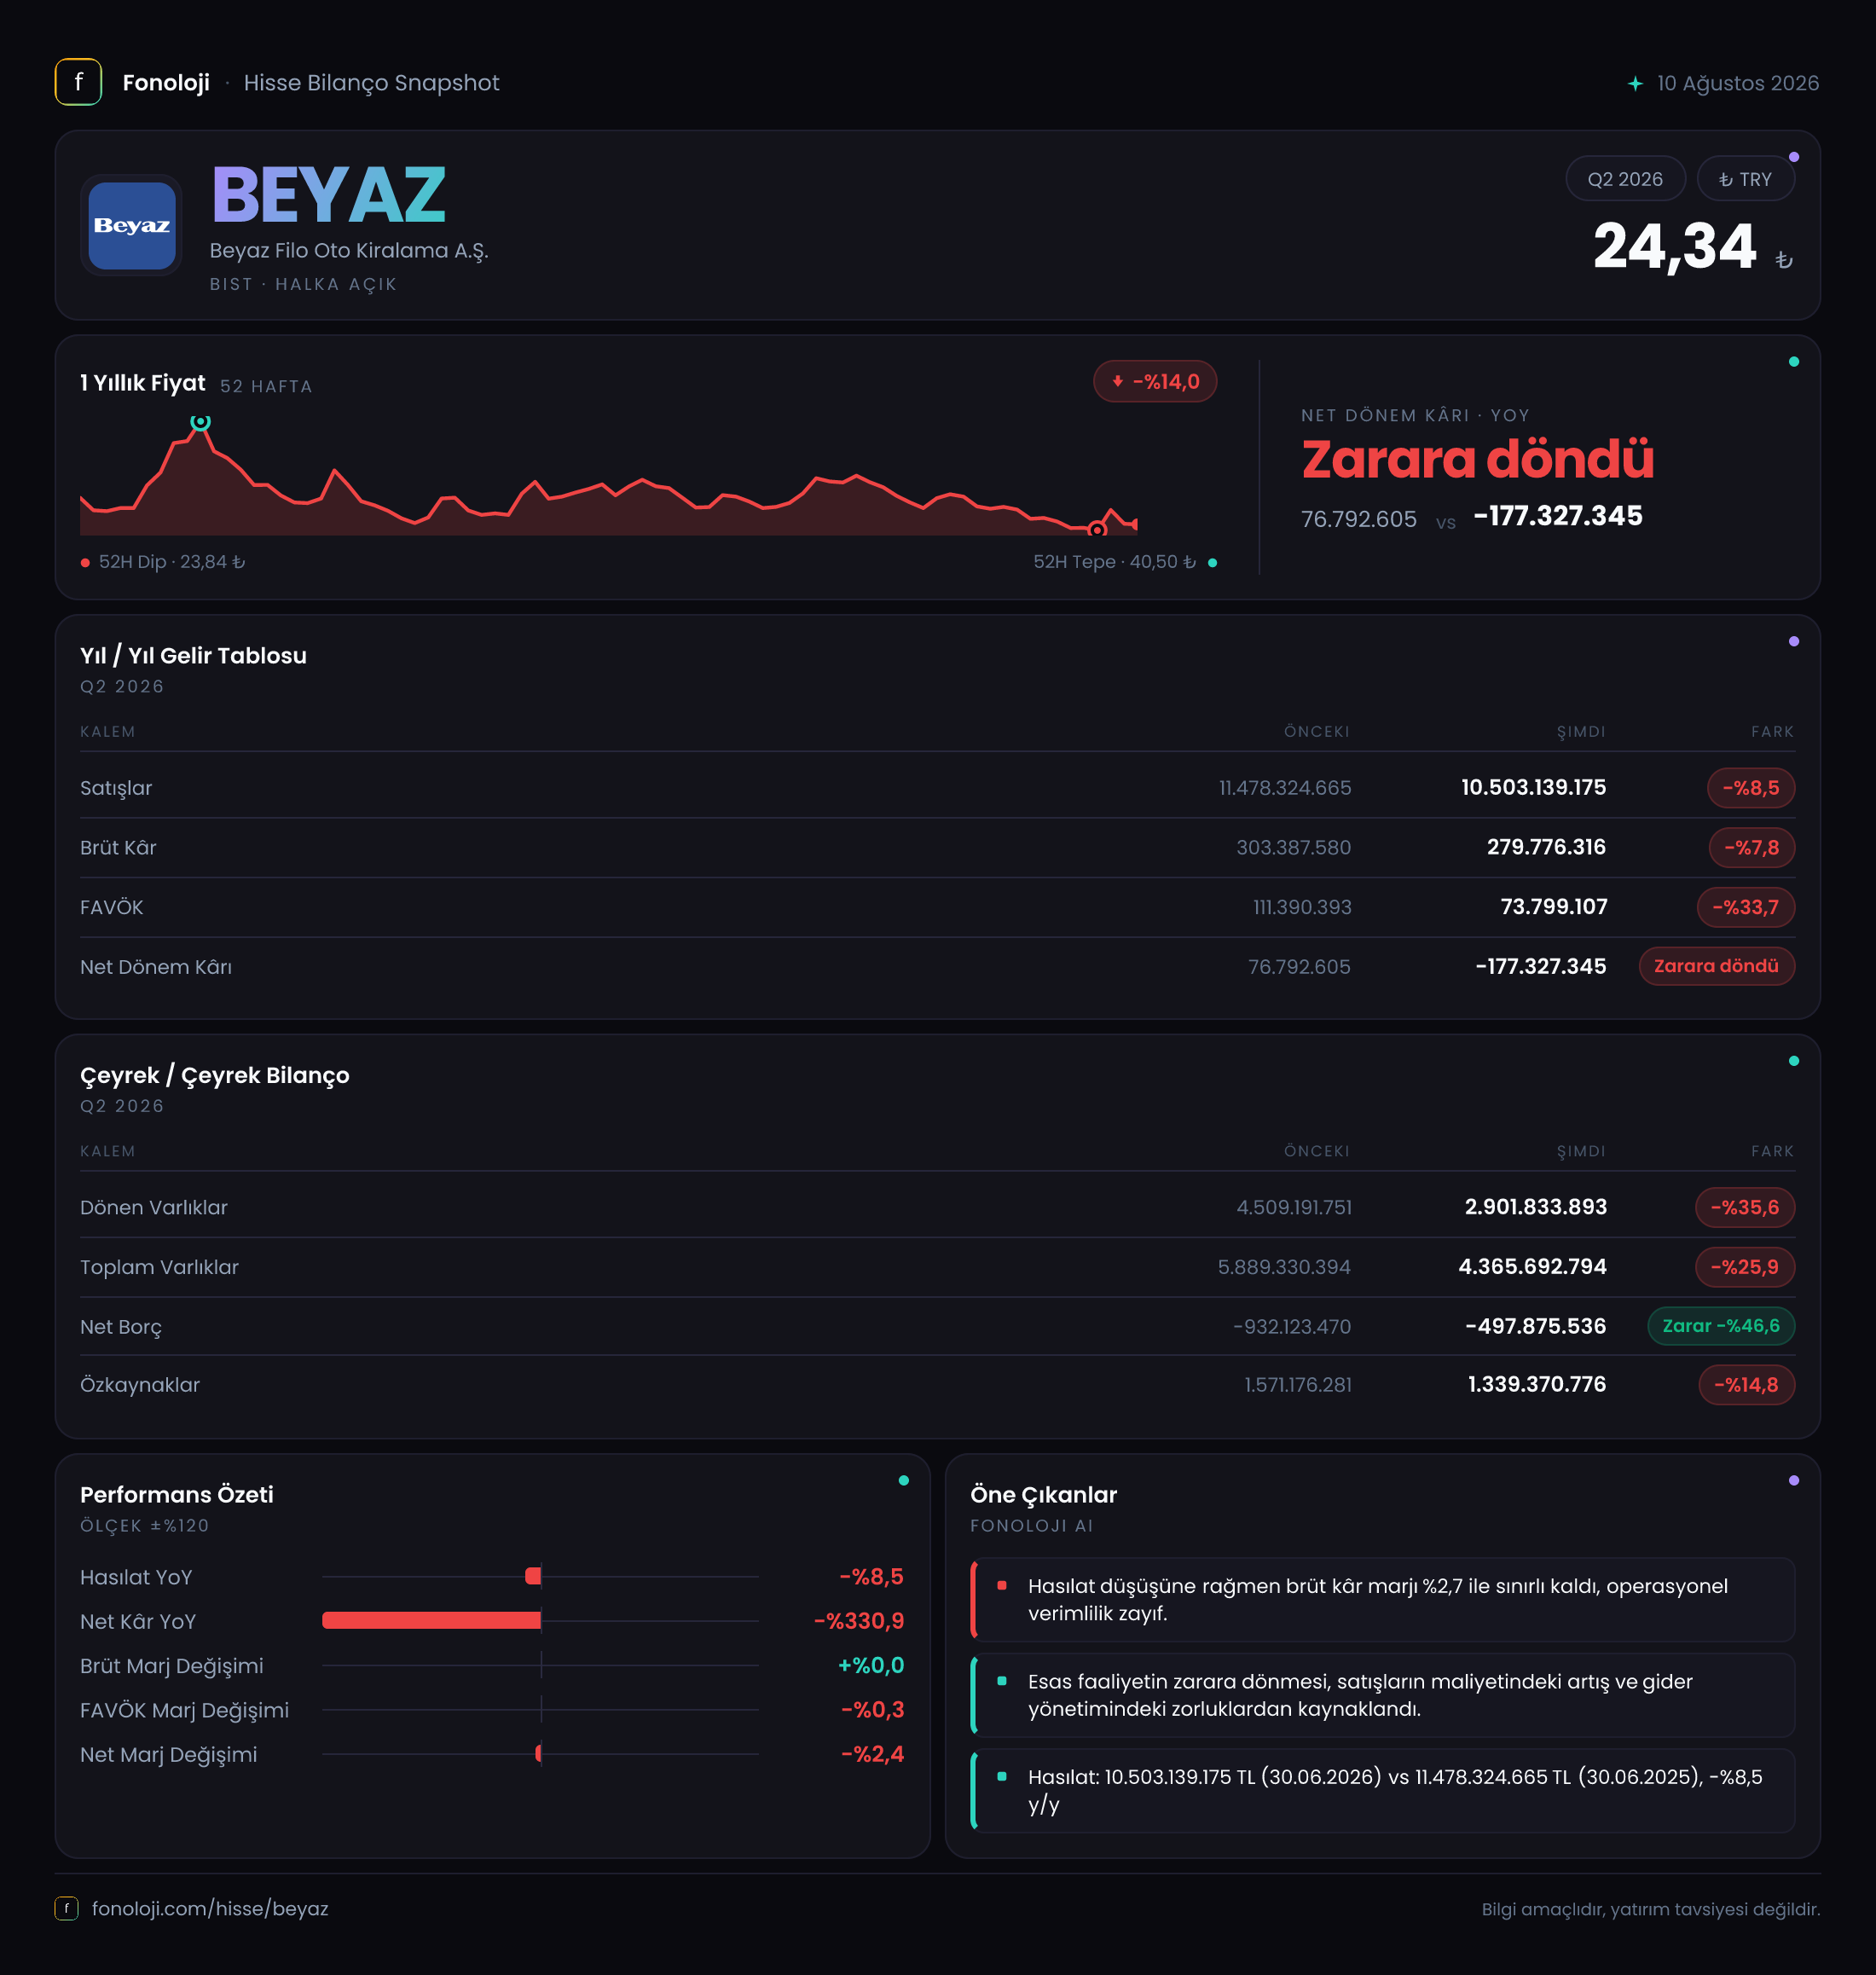Image resolution: width=1876 pixels, height=1975 pixels.
Task: Click the Öne Çıkanlar heading
Action: [1043, 1495]
